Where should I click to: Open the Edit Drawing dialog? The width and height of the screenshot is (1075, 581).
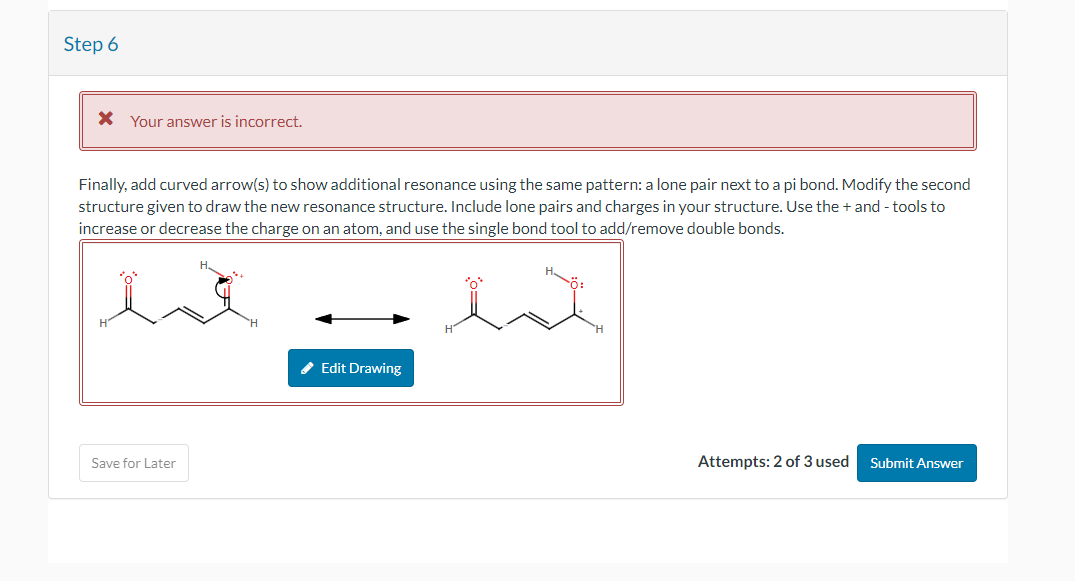351,368
